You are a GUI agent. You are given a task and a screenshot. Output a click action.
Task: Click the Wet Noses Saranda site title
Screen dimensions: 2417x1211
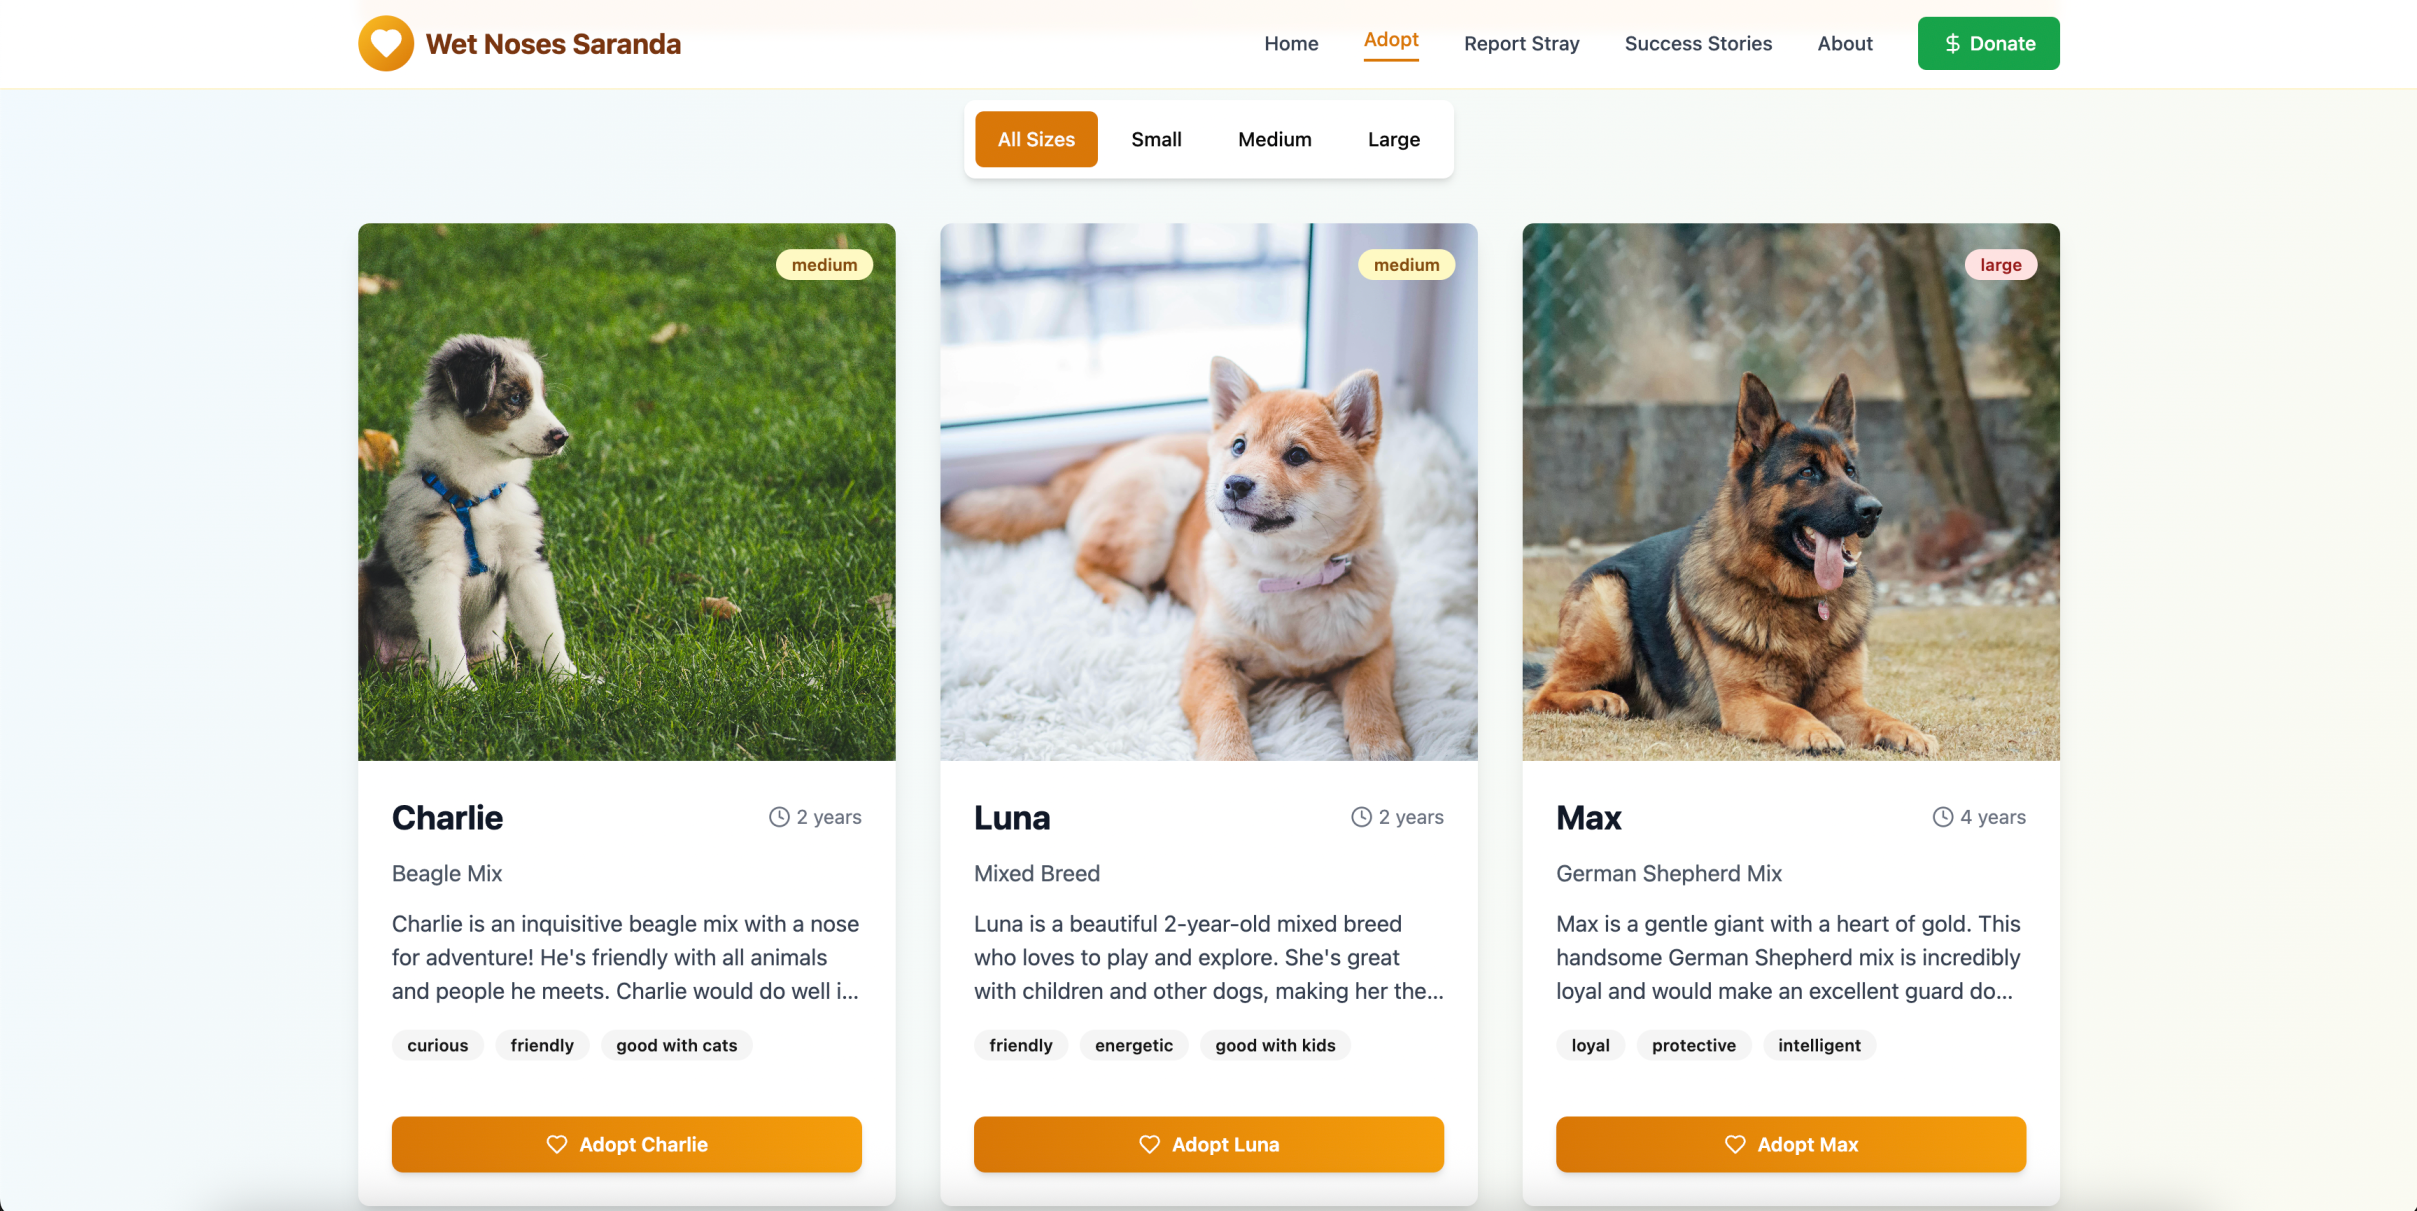[x=553, y=44]
